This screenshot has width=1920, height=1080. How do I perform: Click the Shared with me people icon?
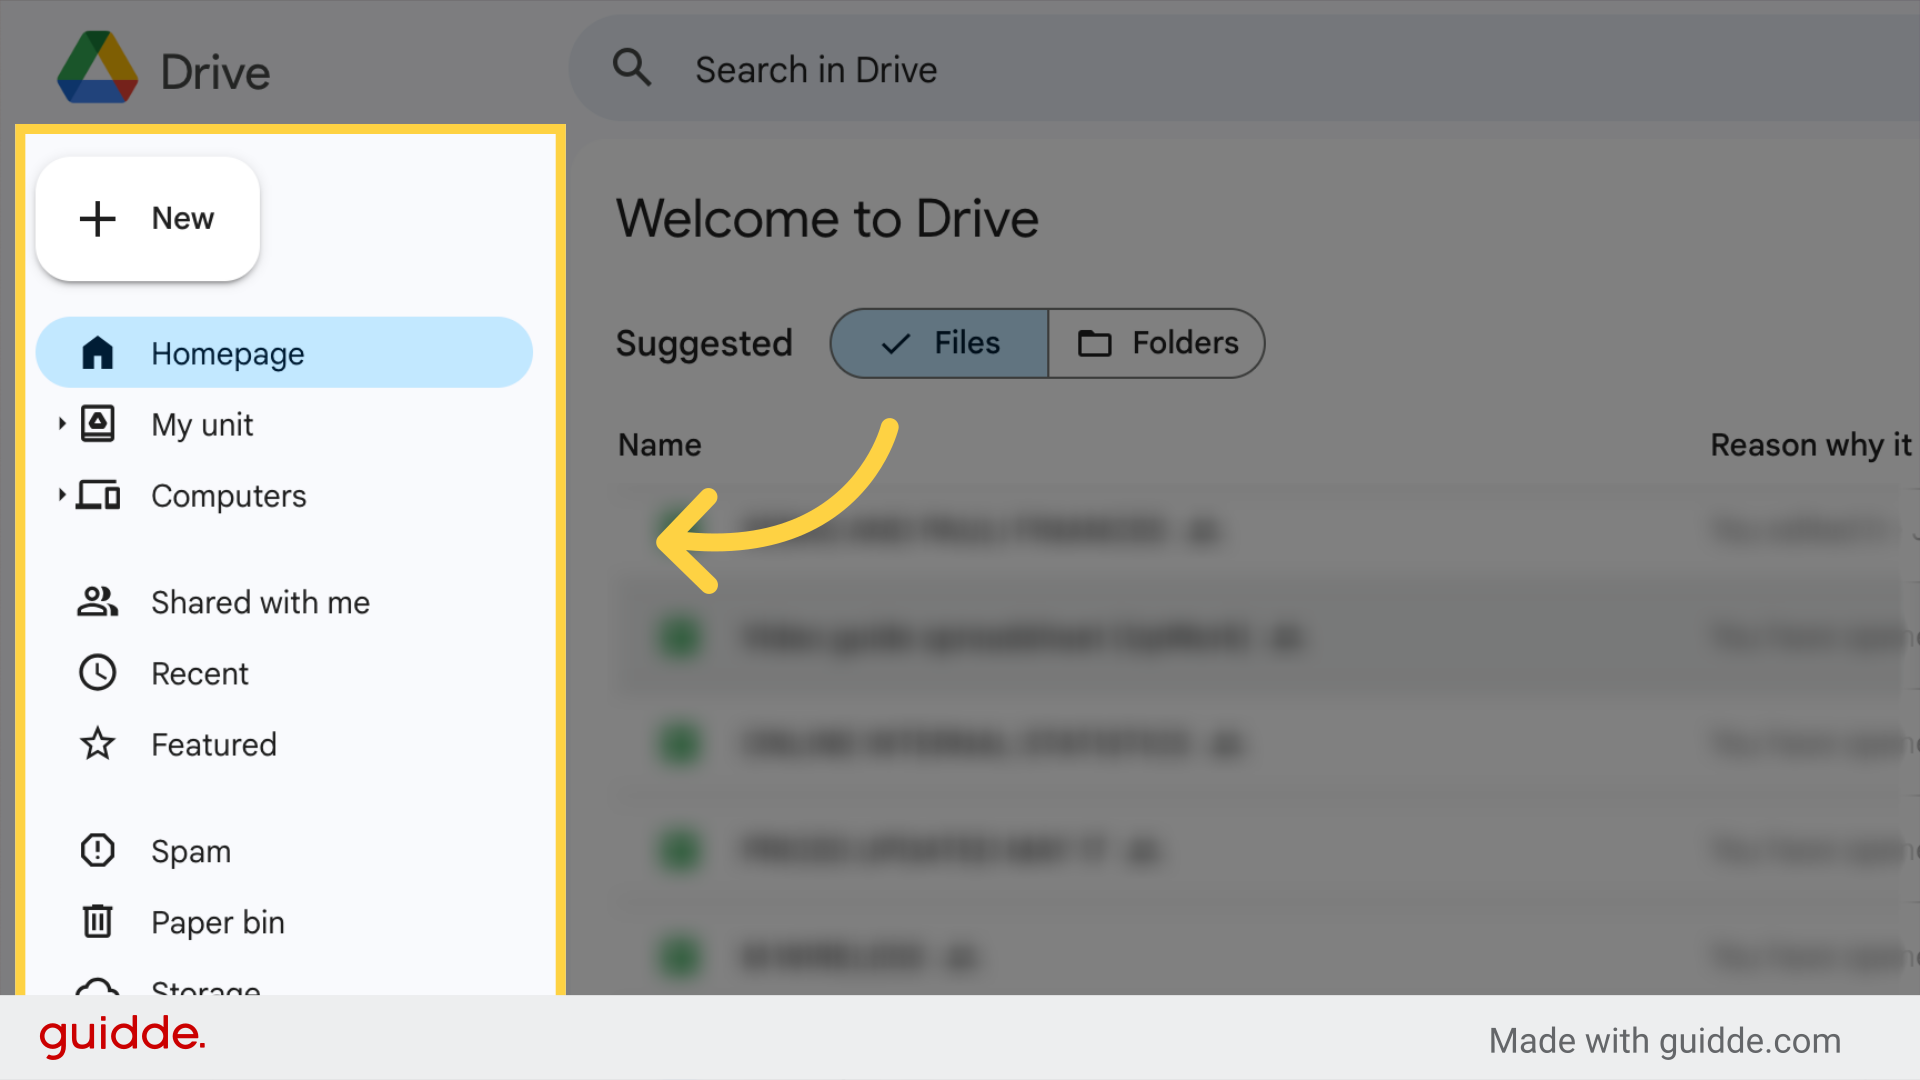98,601
